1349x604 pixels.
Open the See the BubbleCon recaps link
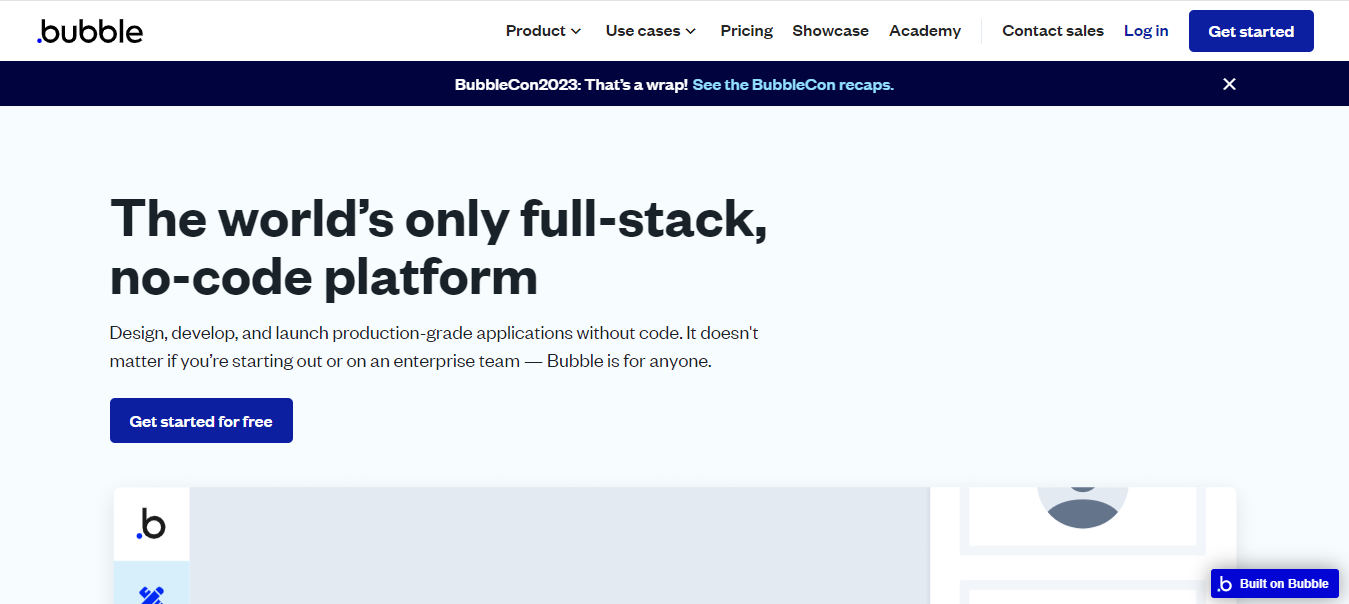[793, 85]
